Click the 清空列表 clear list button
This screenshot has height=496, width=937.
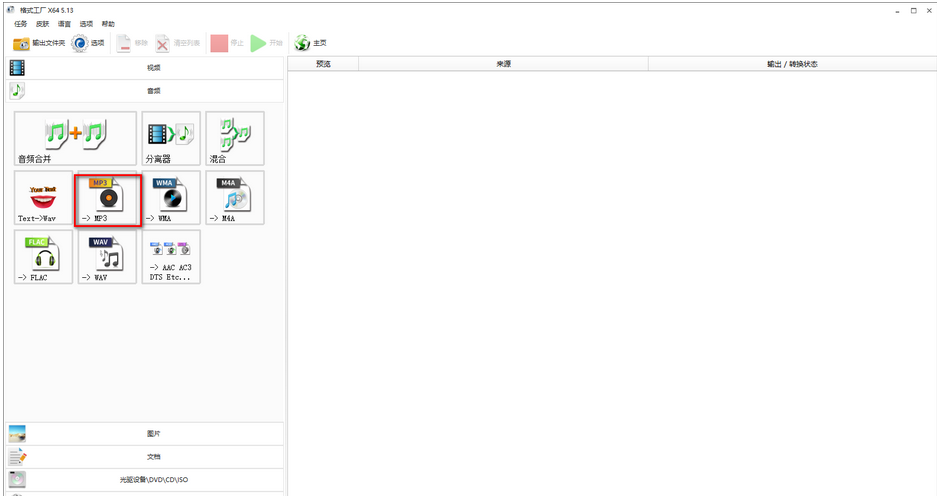(x=177, y=43)
